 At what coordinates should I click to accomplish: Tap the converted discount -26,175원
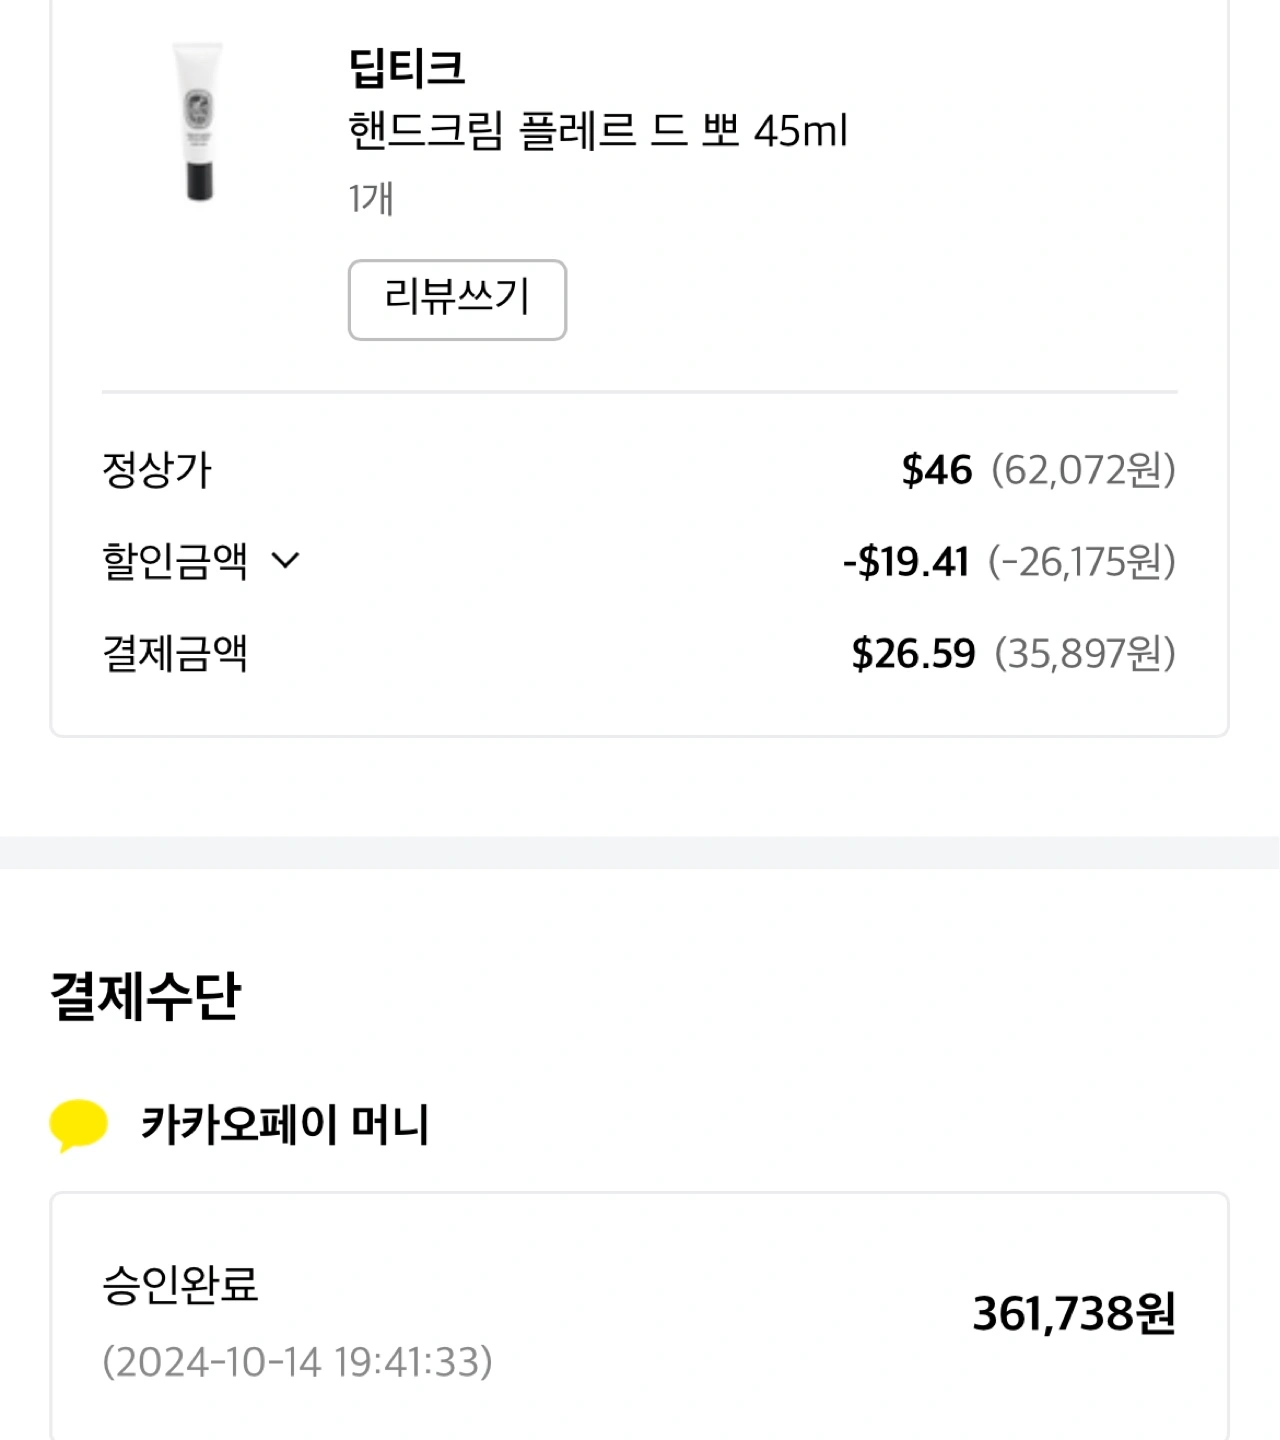[1082, 562]
